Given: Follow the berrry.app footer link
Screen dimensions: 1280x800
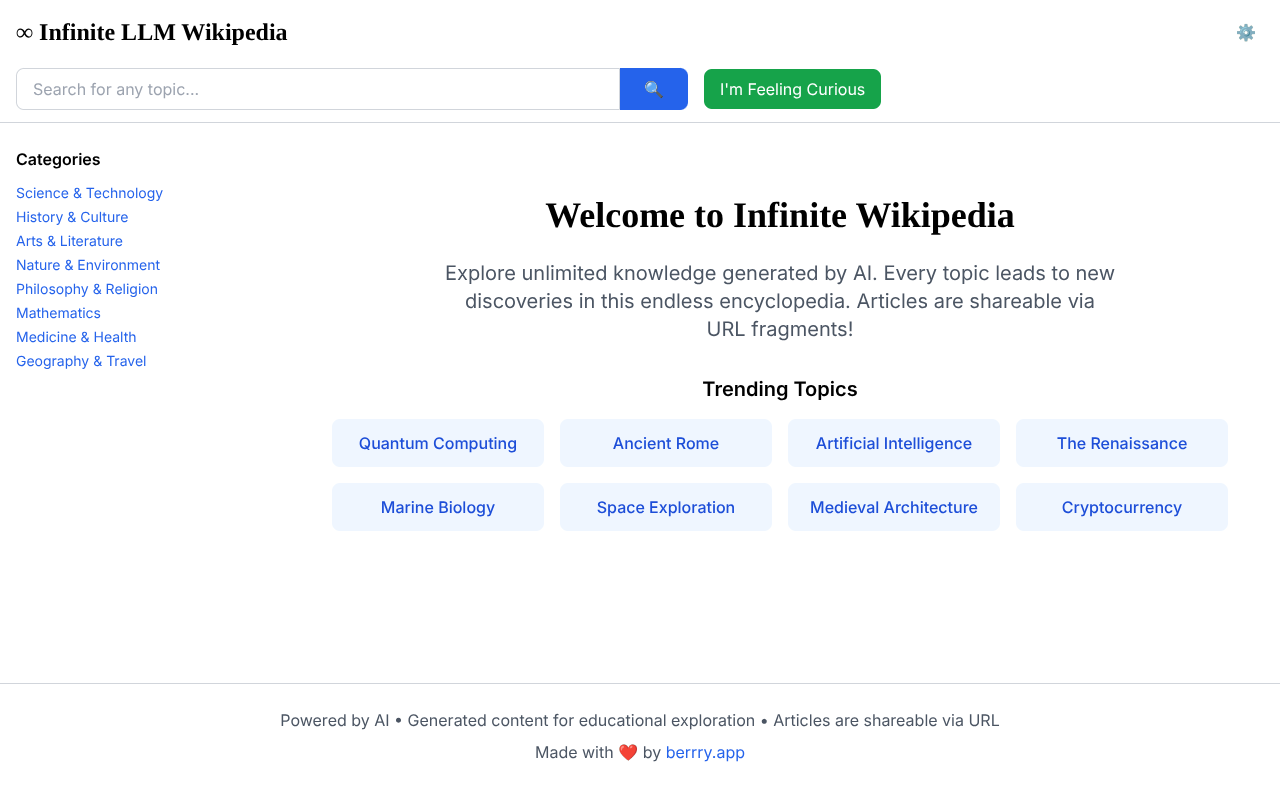Looking at the screenshot, I should point(705,752).
